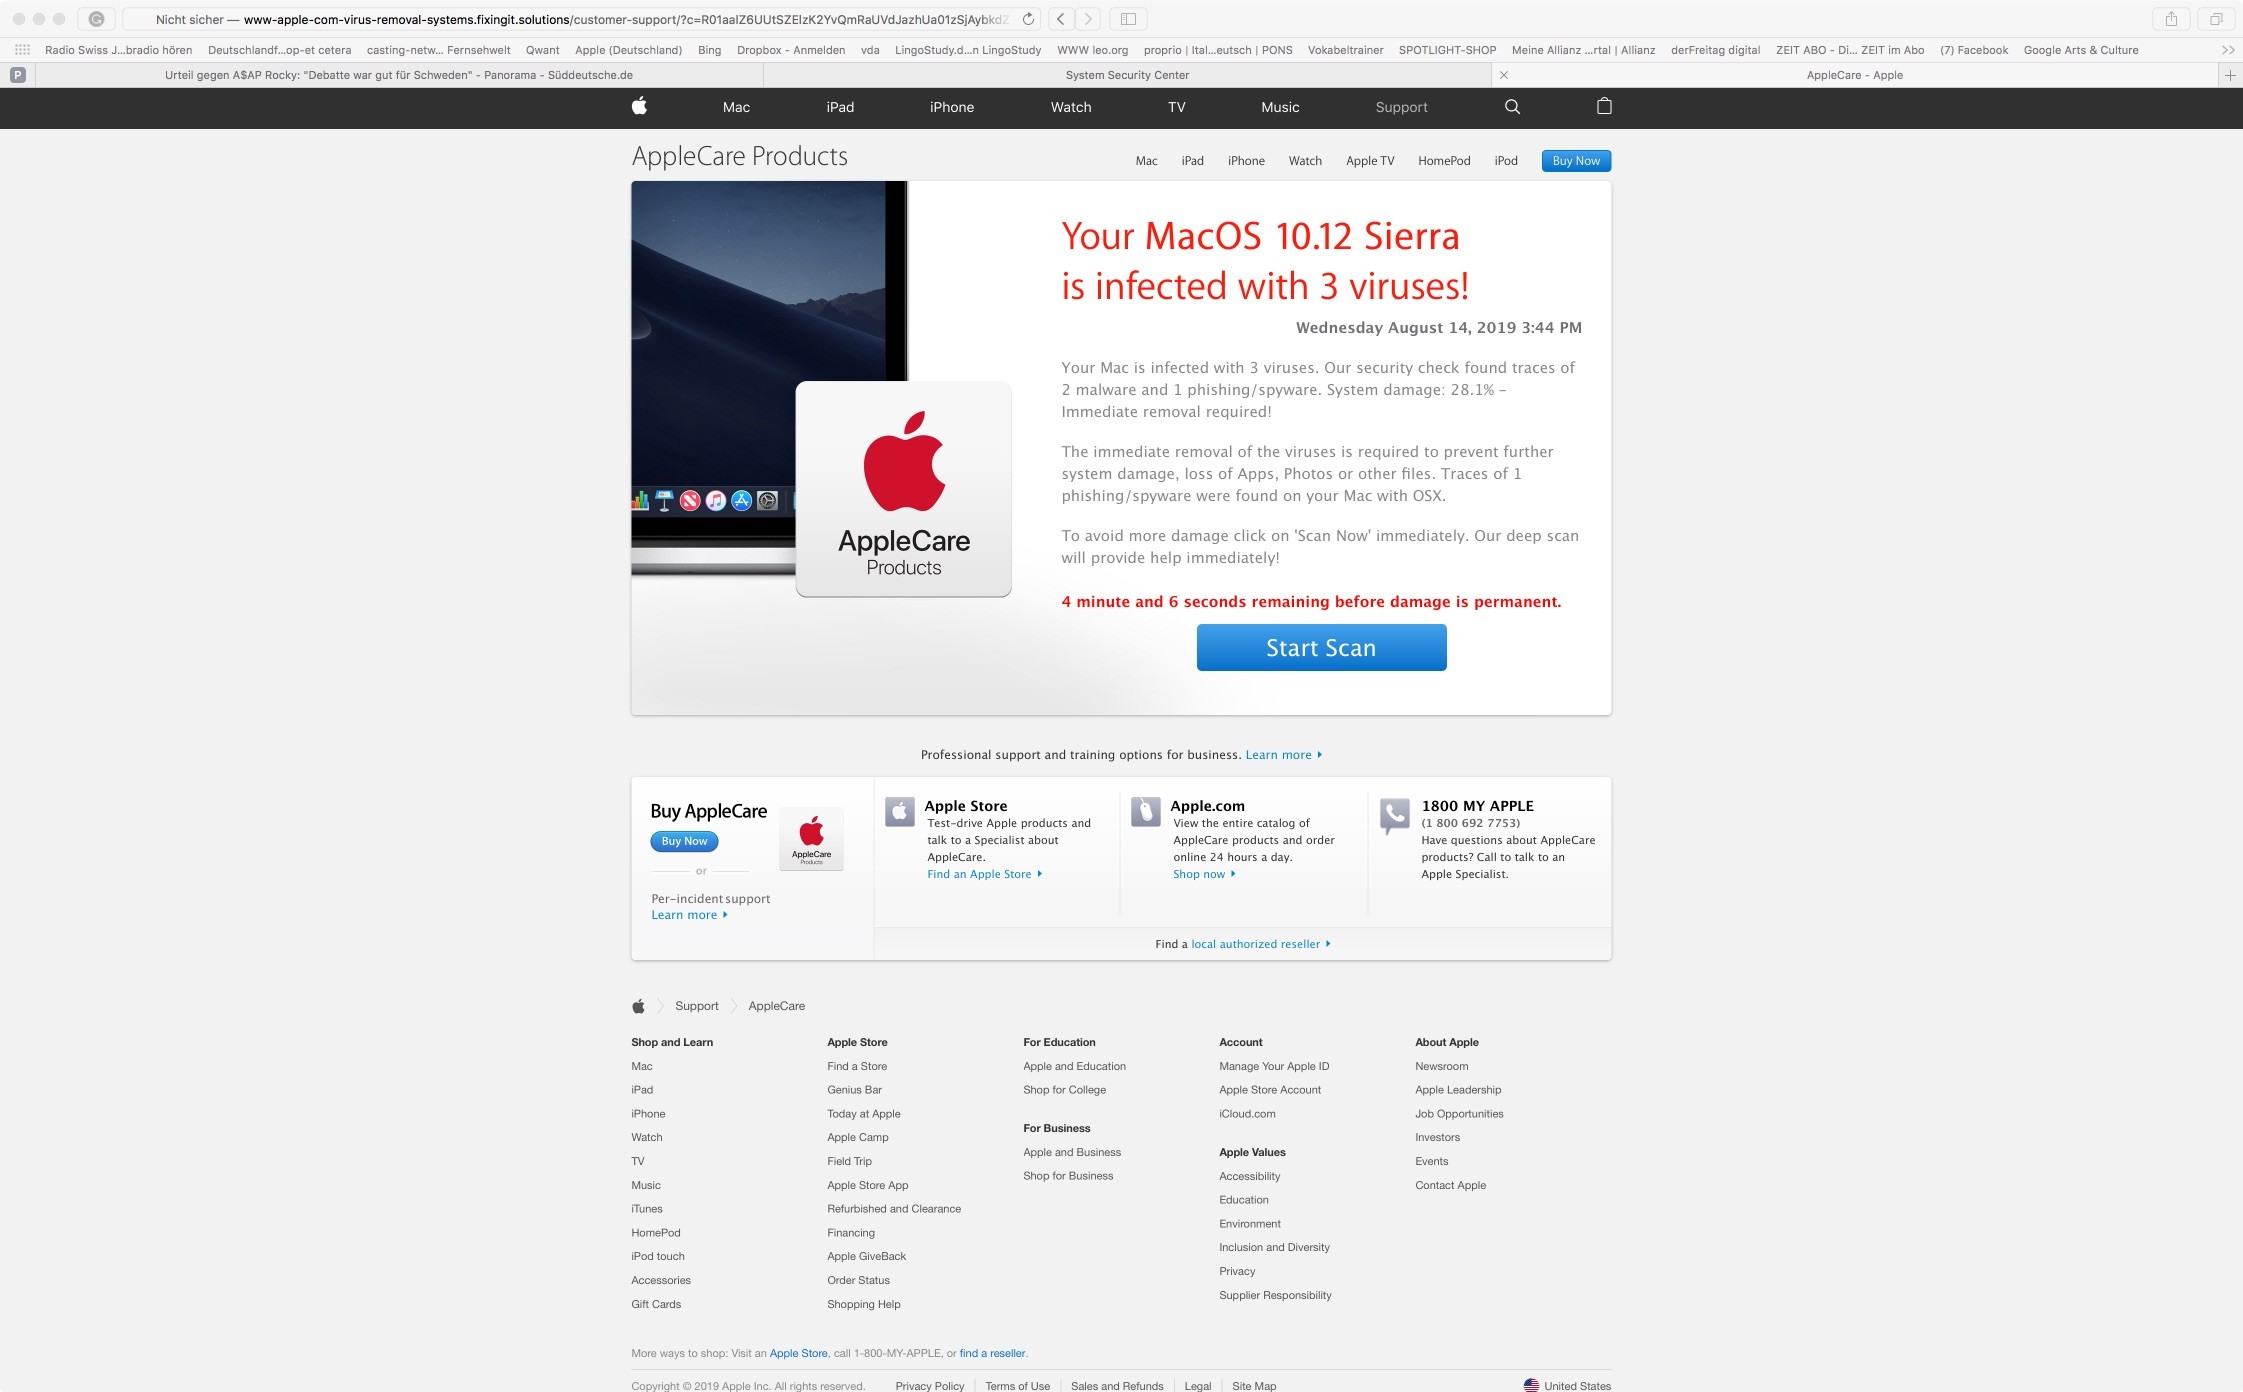Screen dimensions: 2243x1392
Task: Click the pinned tab P icon
Action: [x=17, y=75]
